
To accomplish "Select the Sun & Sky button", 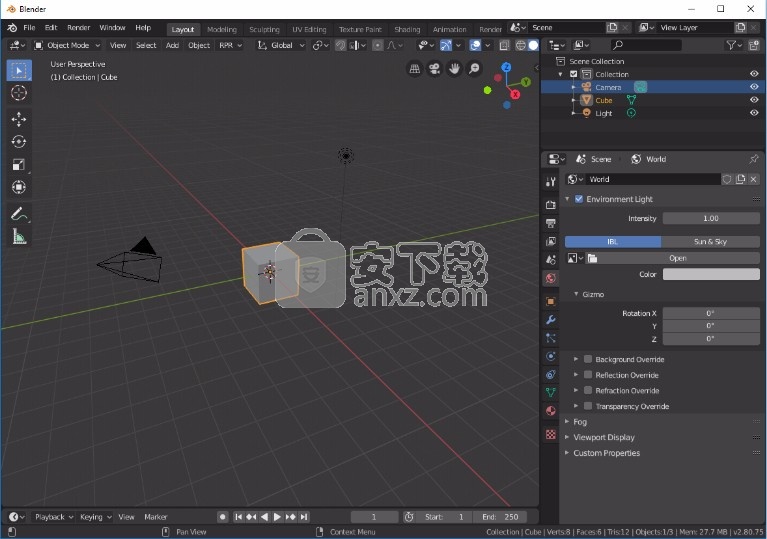I will [710, 242].
